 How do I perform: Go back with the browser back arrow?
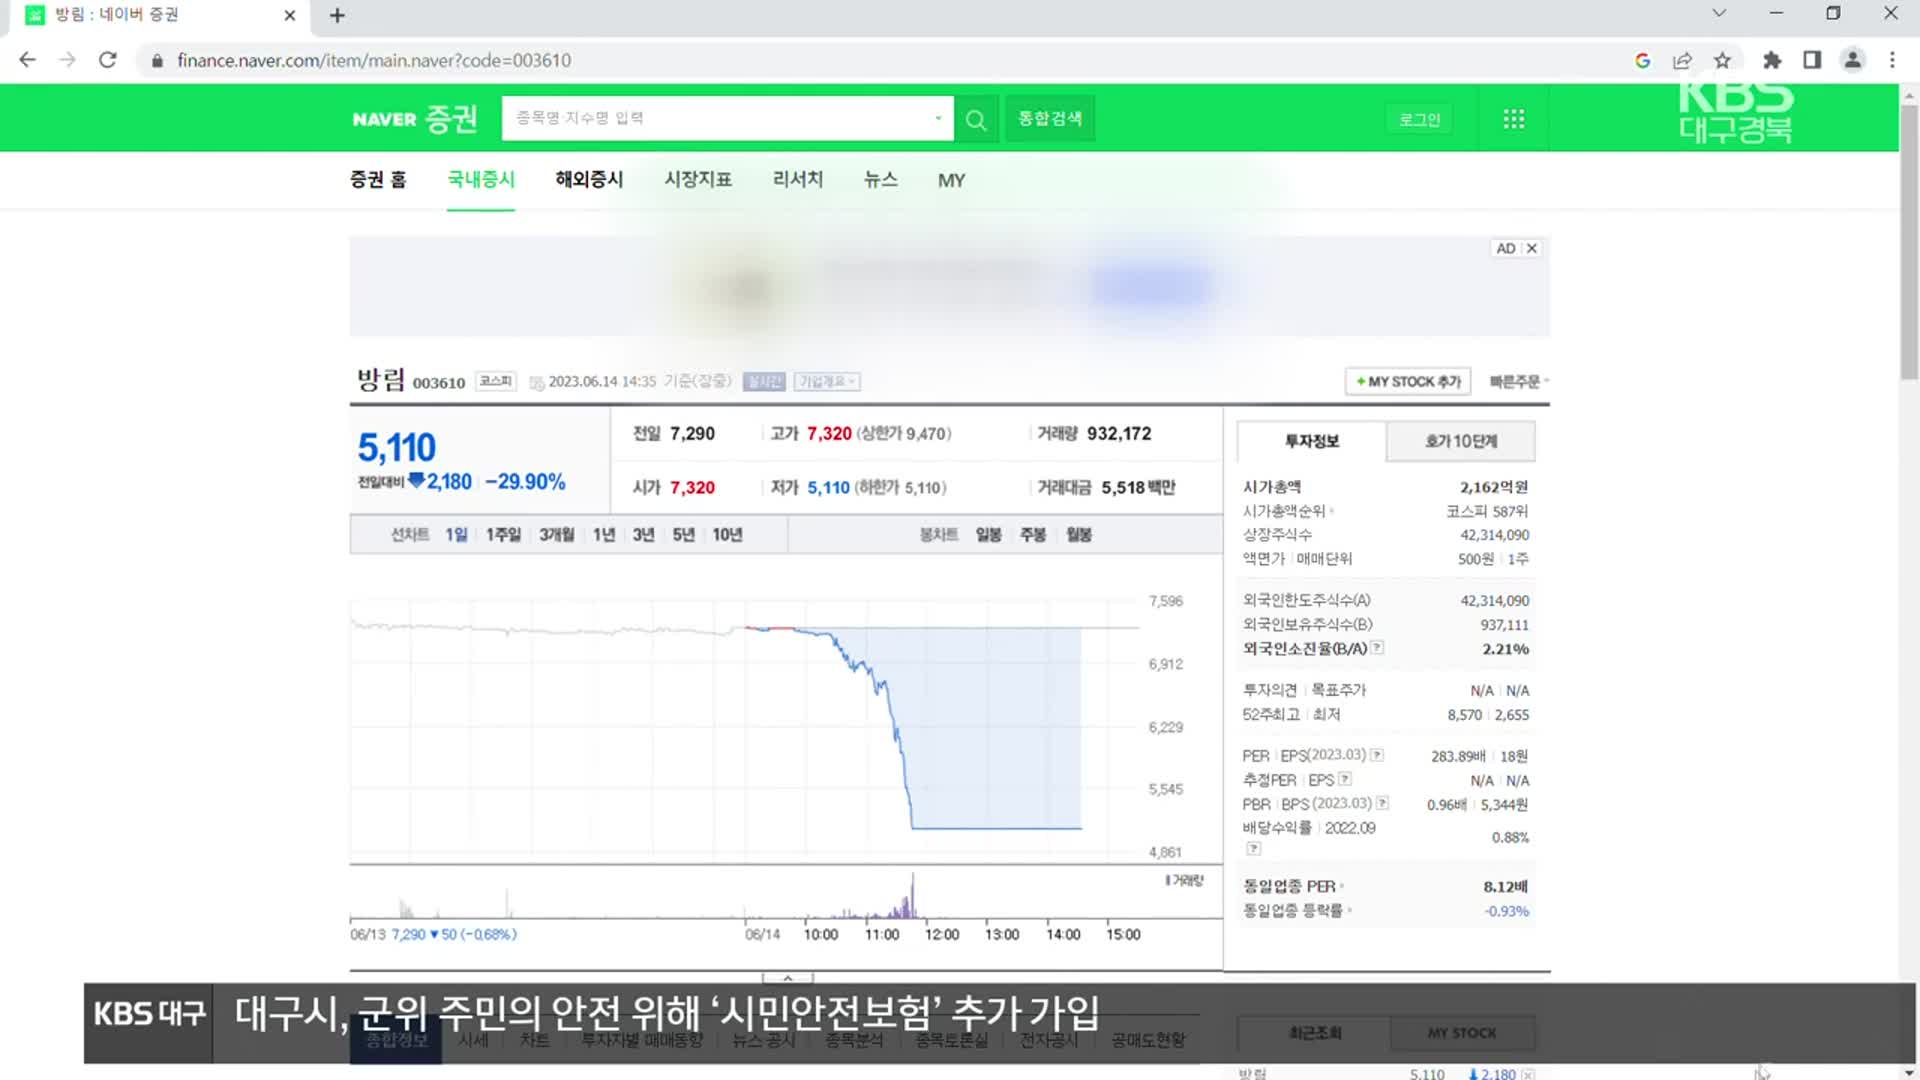click(x=27, y=60)
